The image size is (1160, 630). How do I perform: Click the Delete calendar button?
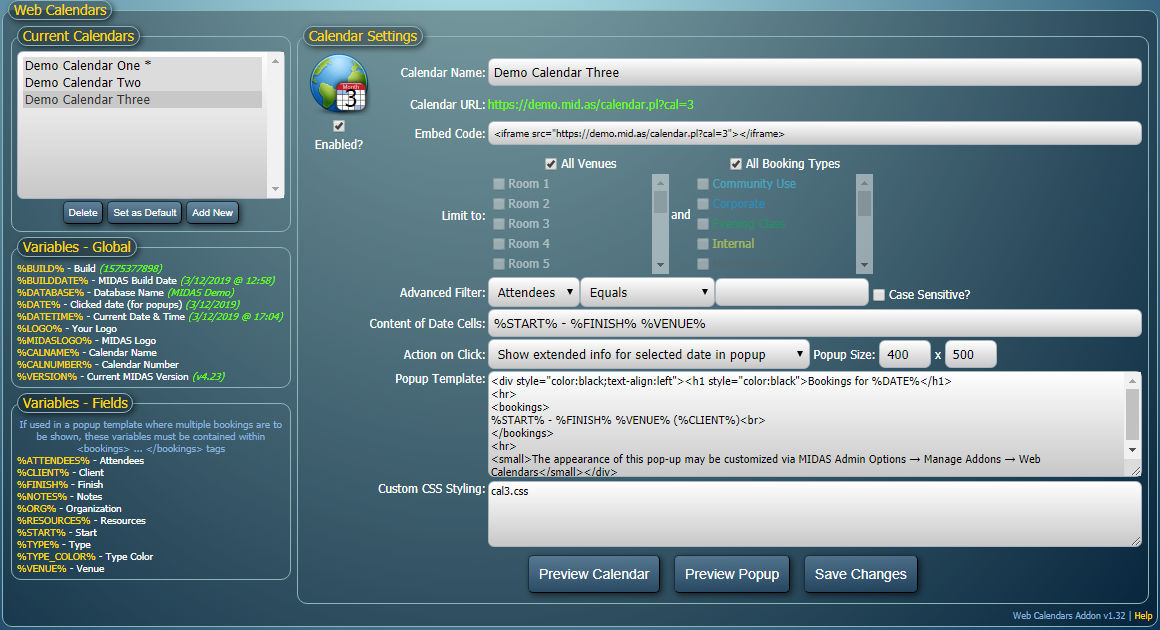pyautogui.click(x=83, y=212)
